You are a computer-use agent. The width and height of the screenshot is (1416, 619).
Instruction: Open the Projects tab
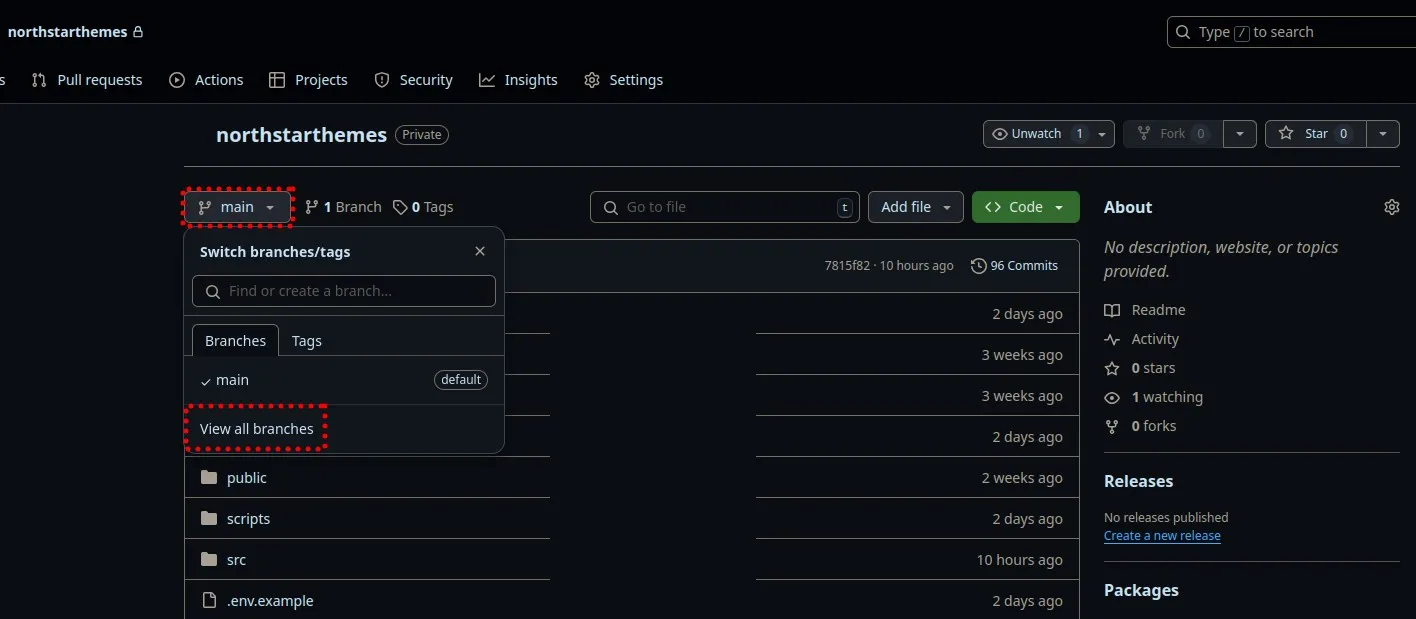pos(308,80)
